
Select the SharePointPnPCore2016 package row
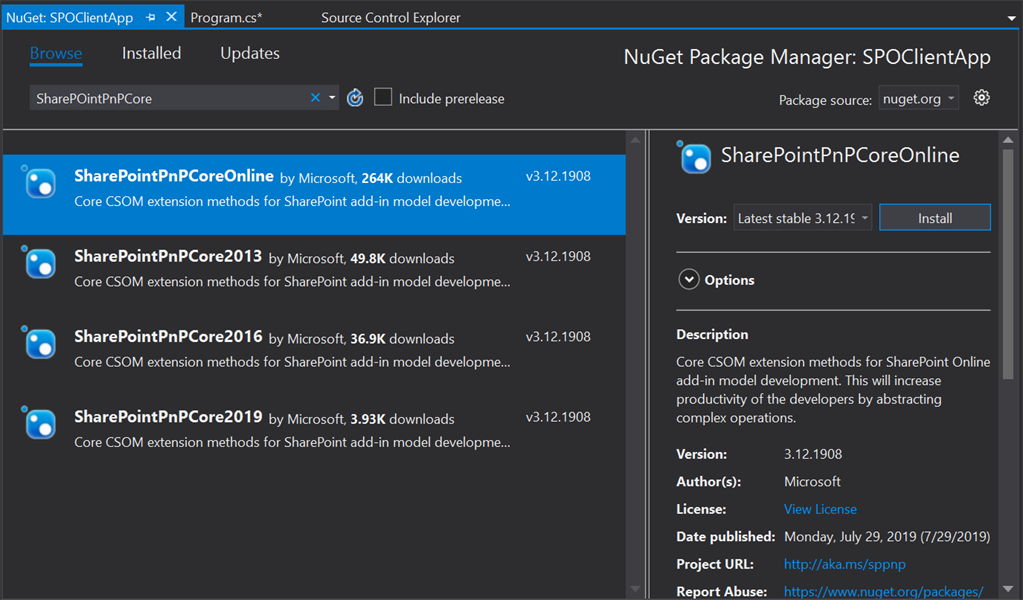[x=314, y=355]
